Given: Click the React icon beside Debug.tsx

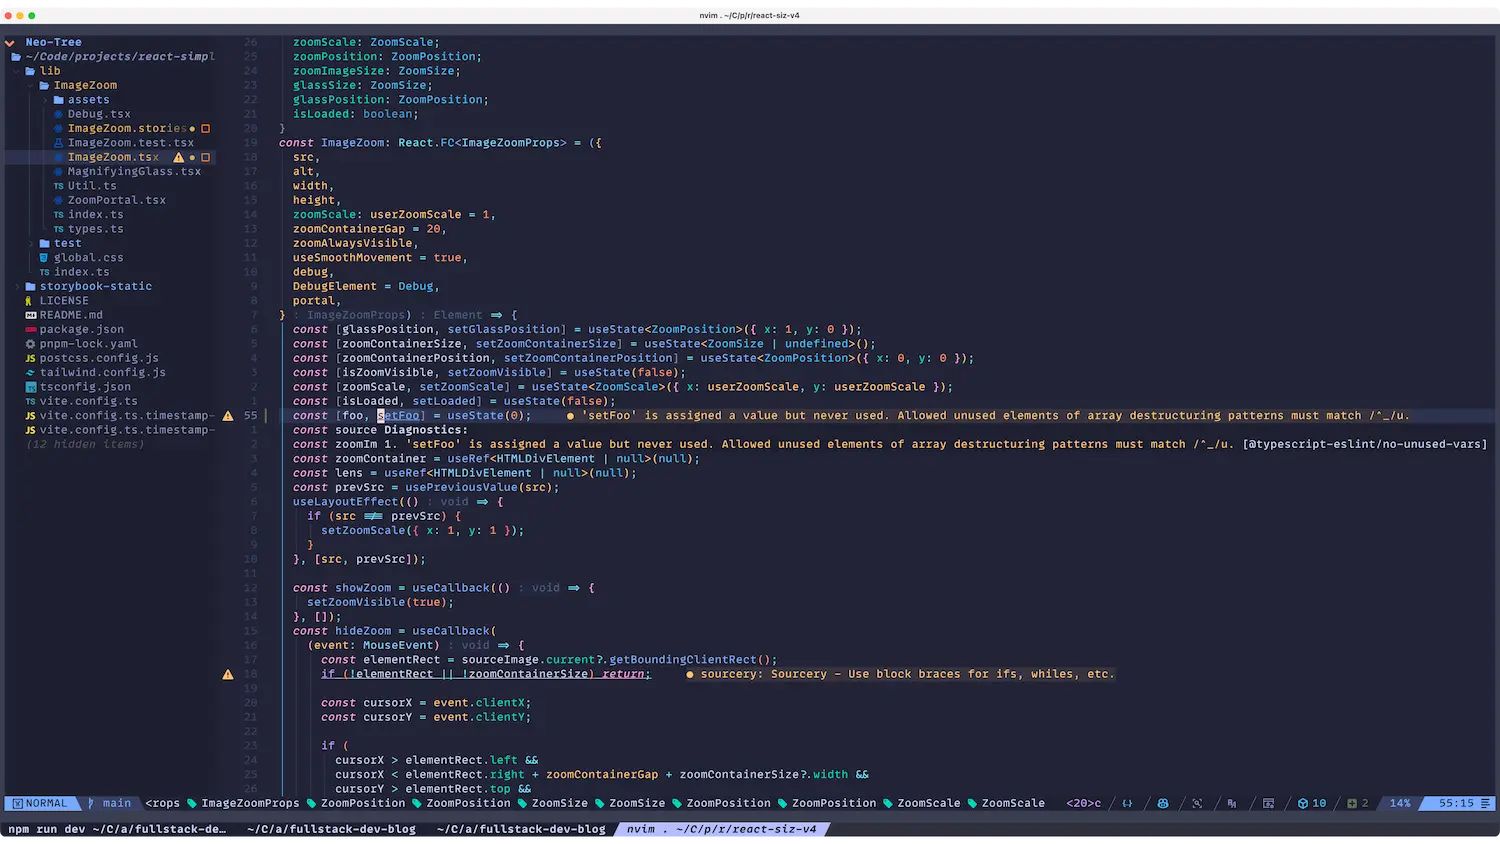Looking at the screenshot, I should click(x=59, y=114).
